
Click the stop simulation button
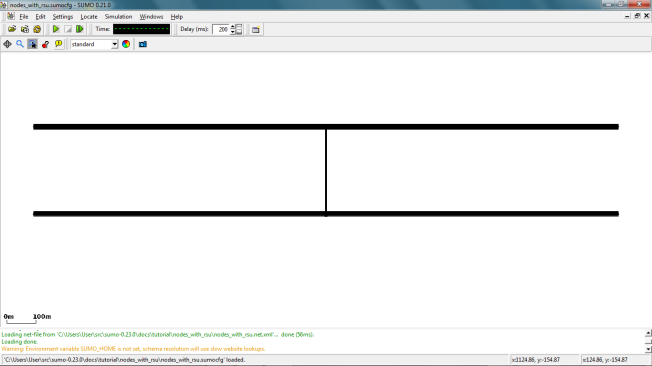tap(68, 29)
